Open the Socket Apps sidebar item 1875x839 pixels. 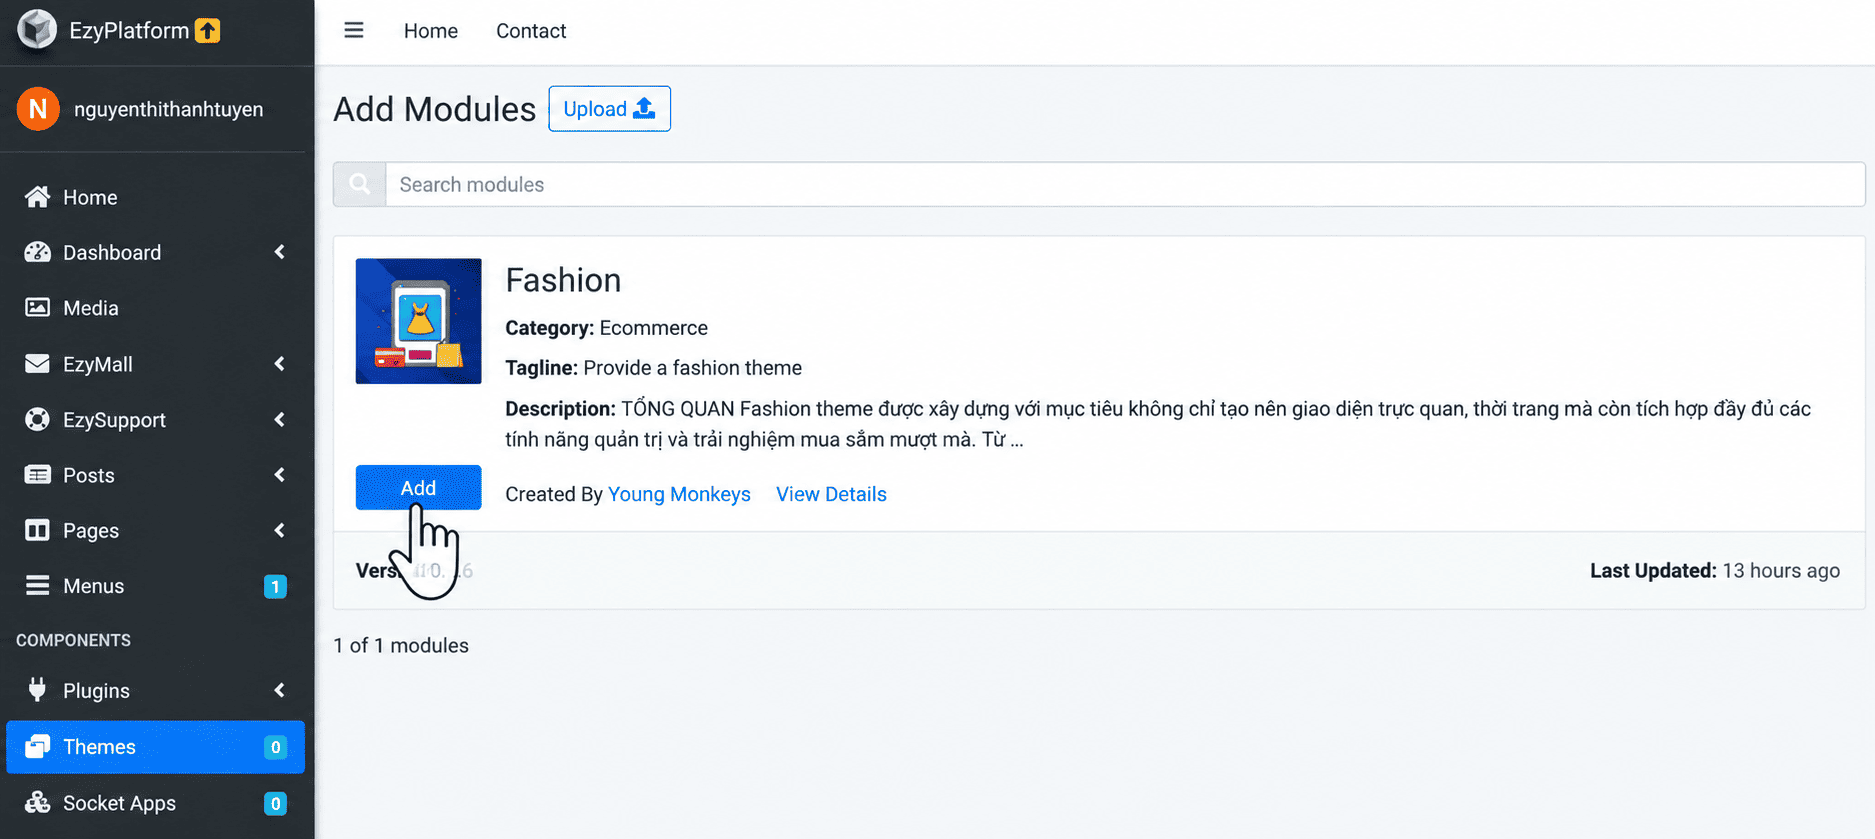155,803
